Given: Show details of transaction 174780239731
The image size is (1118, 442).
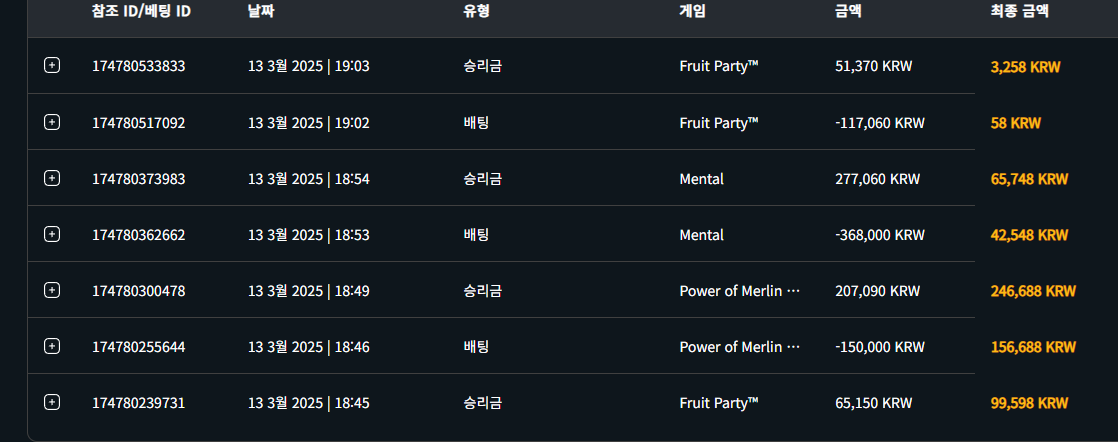Looking at the screenshot, I should tap(52, 402).
